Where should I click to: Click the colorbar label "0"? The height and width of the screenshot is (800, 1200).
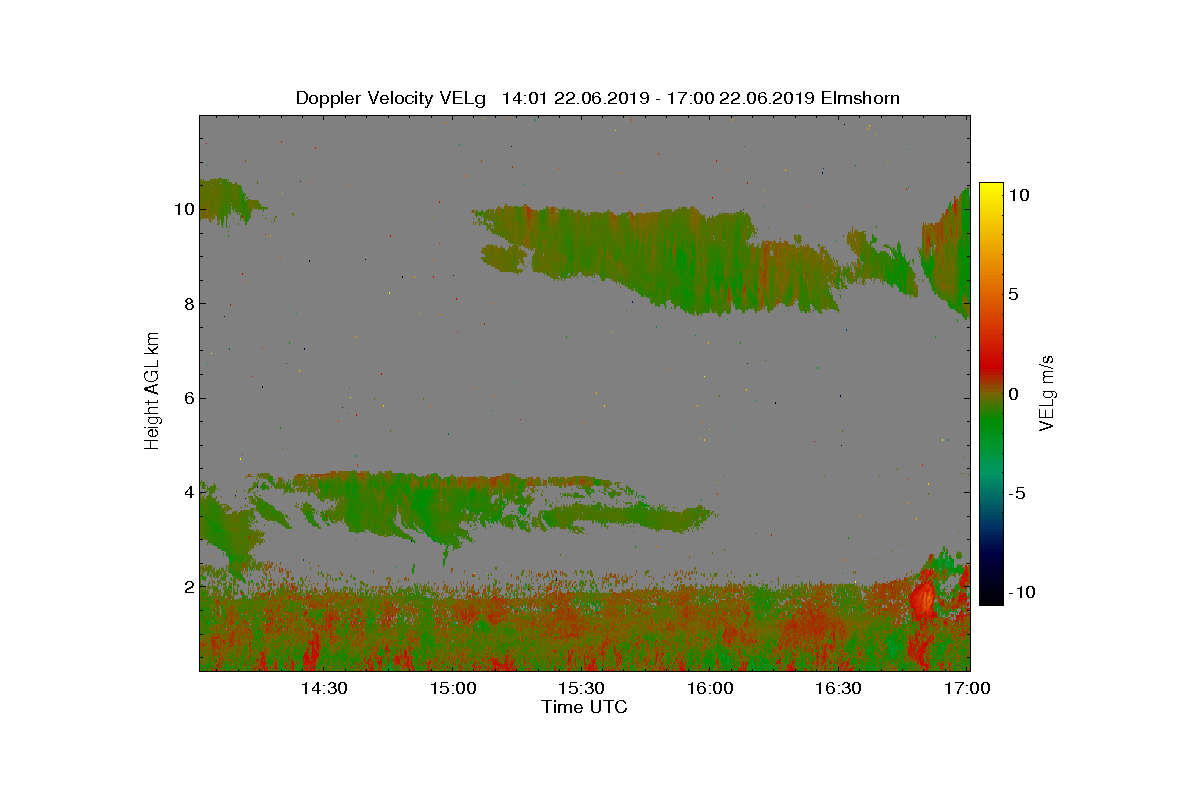1013,394
